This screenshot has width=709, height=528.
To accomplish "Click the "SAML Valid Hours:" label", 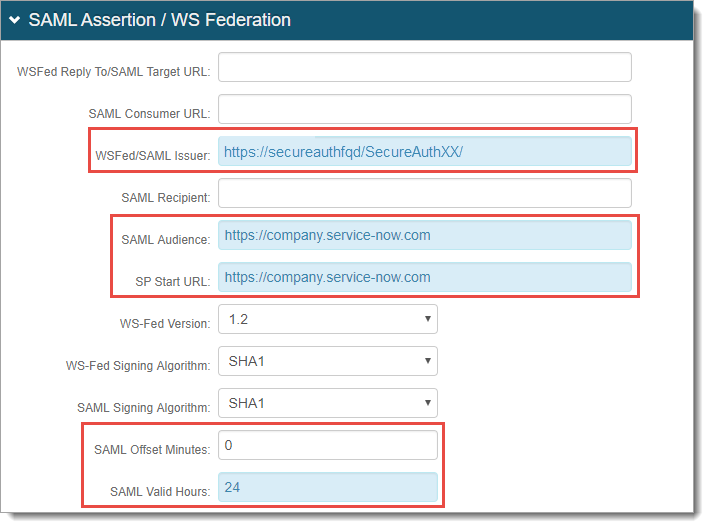I will pyautogui.click(x=159, y=491).
